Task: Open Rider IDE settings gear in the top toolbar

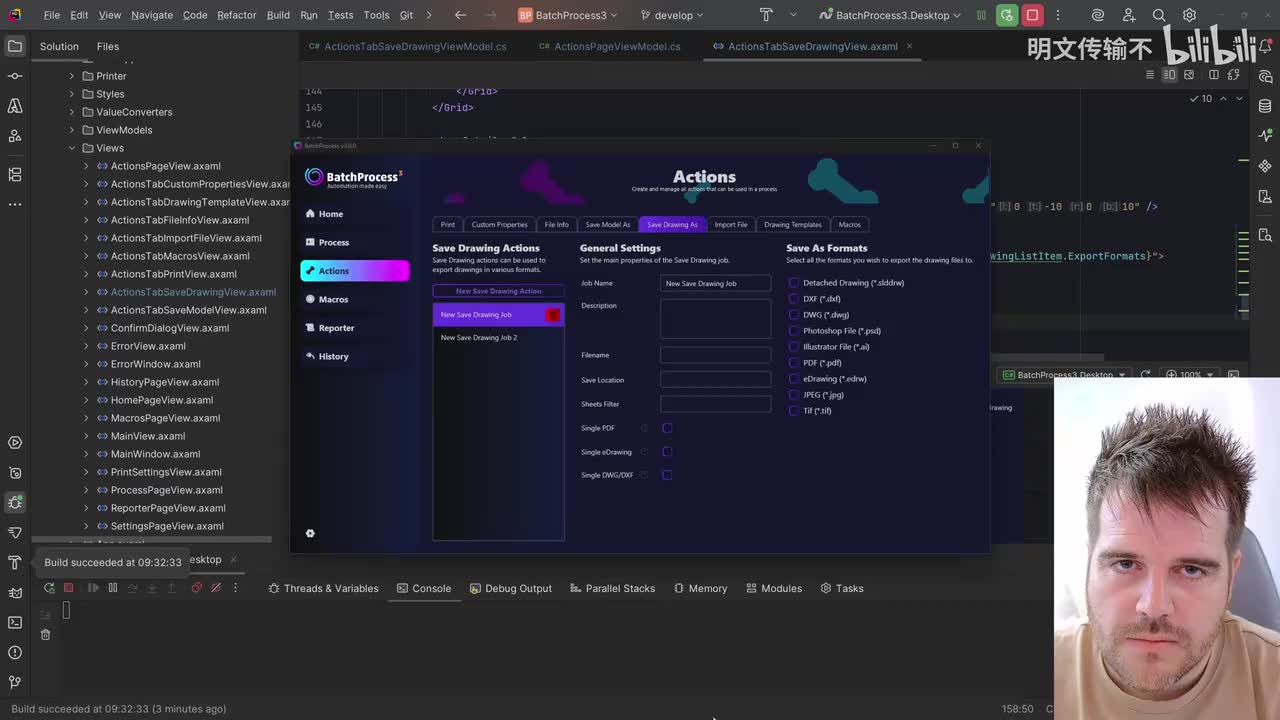Action: (x=1190, y=15)
